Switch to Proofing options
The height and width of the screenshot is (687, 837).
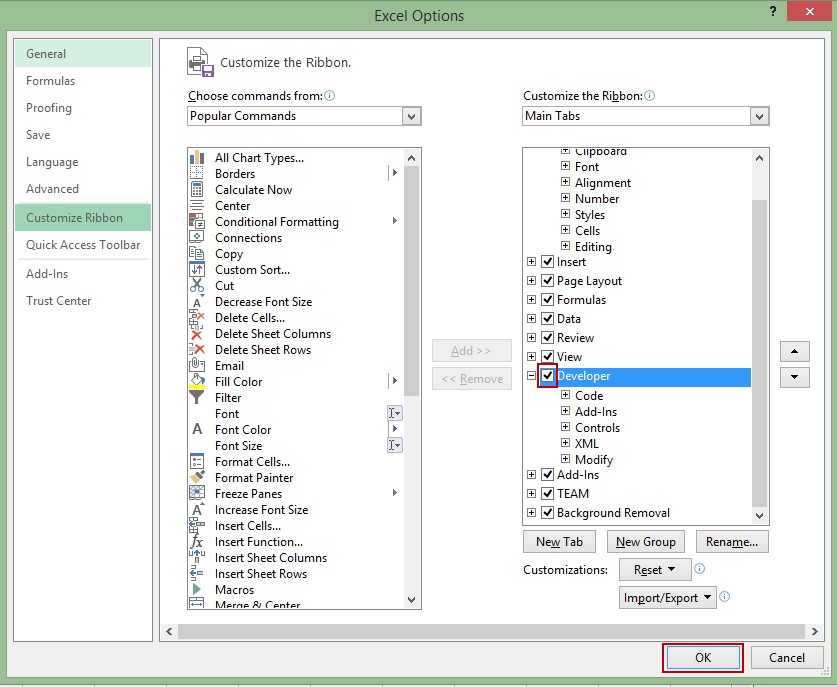click(83, 108)
